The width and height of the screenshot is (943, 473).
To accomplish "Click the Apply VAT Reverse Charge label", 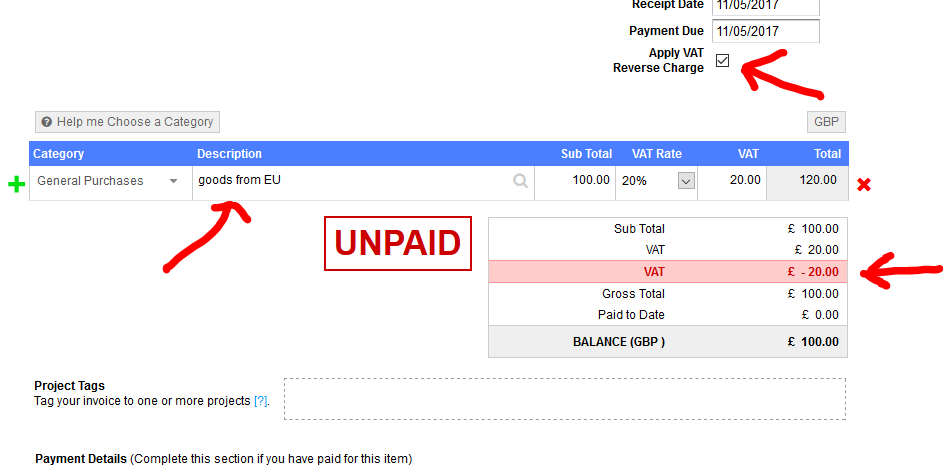I will point(658,60).
